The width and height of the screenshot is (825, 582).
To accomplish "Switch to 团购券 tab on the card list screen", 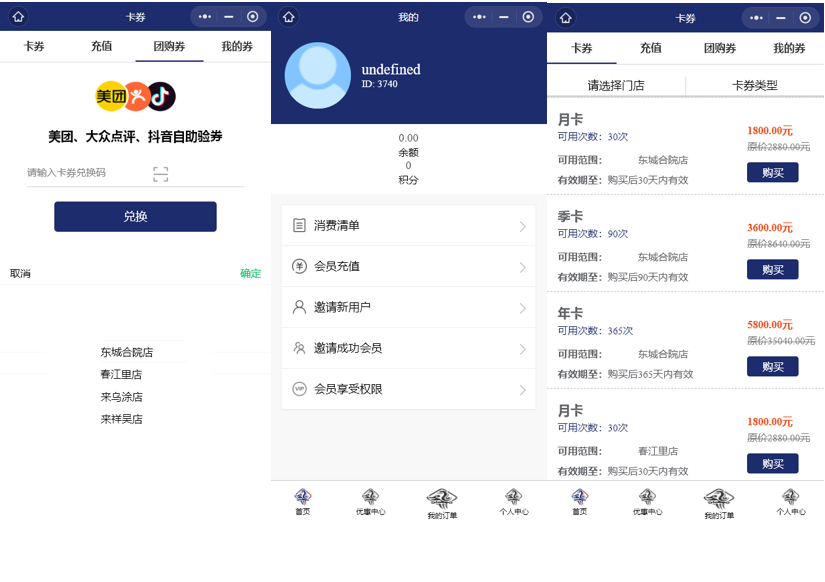I will click(720, 48).
